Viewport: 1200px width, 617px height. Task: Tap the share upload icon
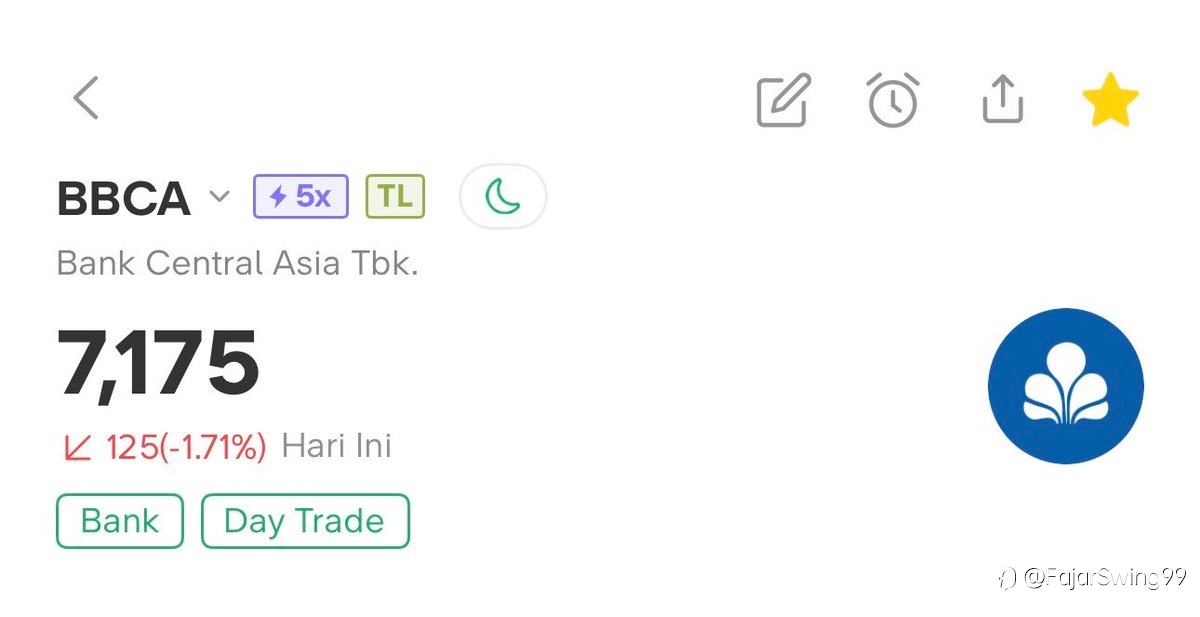[x=1002, y=100]
